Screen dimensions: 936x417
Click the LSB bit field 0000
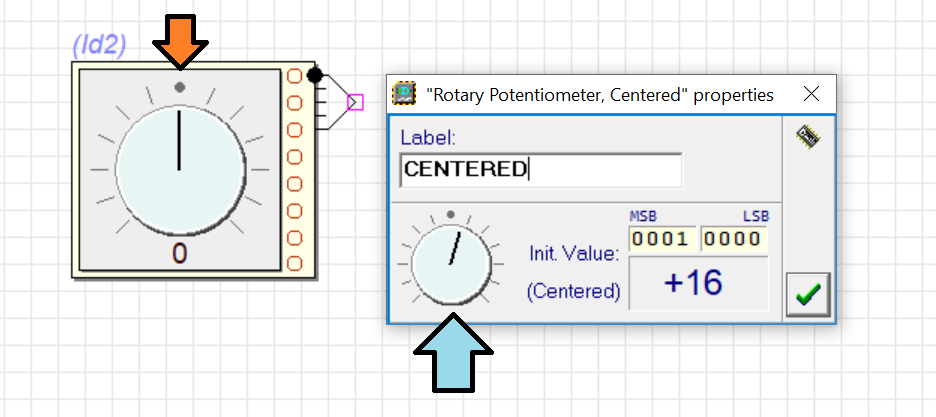(x=733, y=239)
